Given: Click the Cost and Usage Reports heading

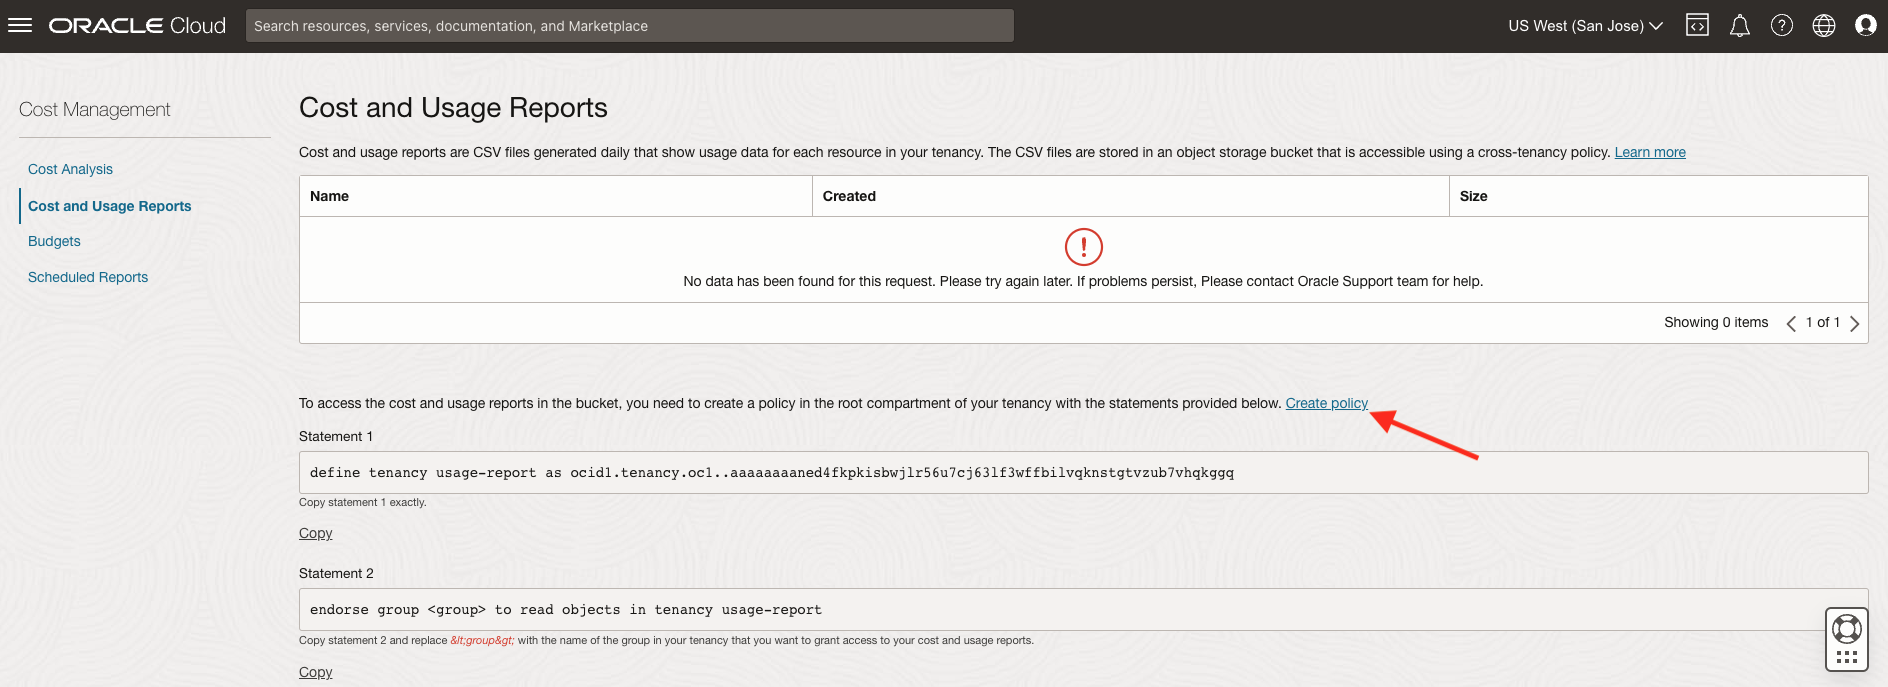Looking at the screenshot, I should (453, 108).
